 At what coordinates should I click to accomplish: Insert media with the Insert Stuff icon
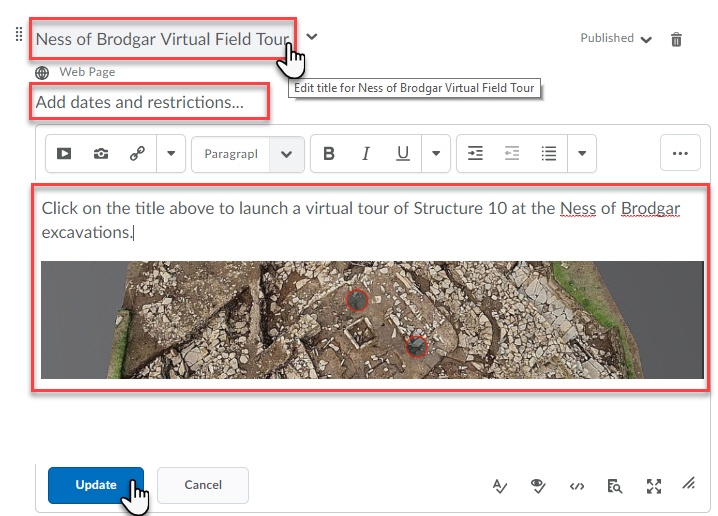[x=64, y=153]
